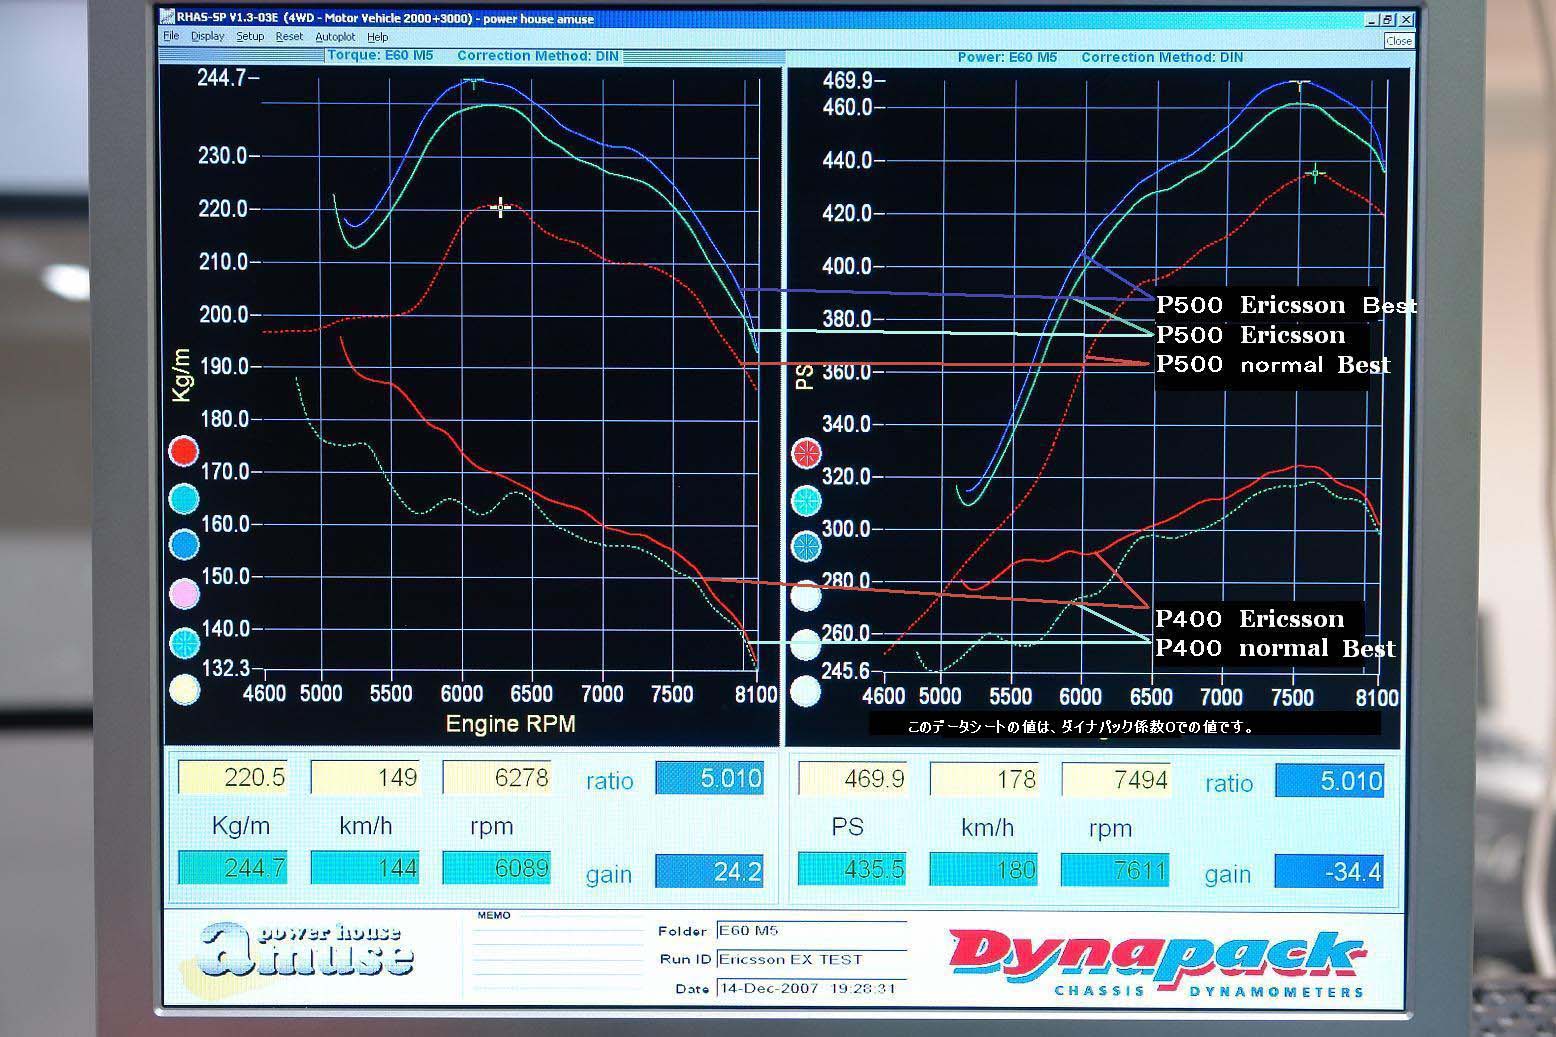Select the 180 km/h cyan value box
The height and width of the screenshot is (1037, 1556).
click(984, 869)
